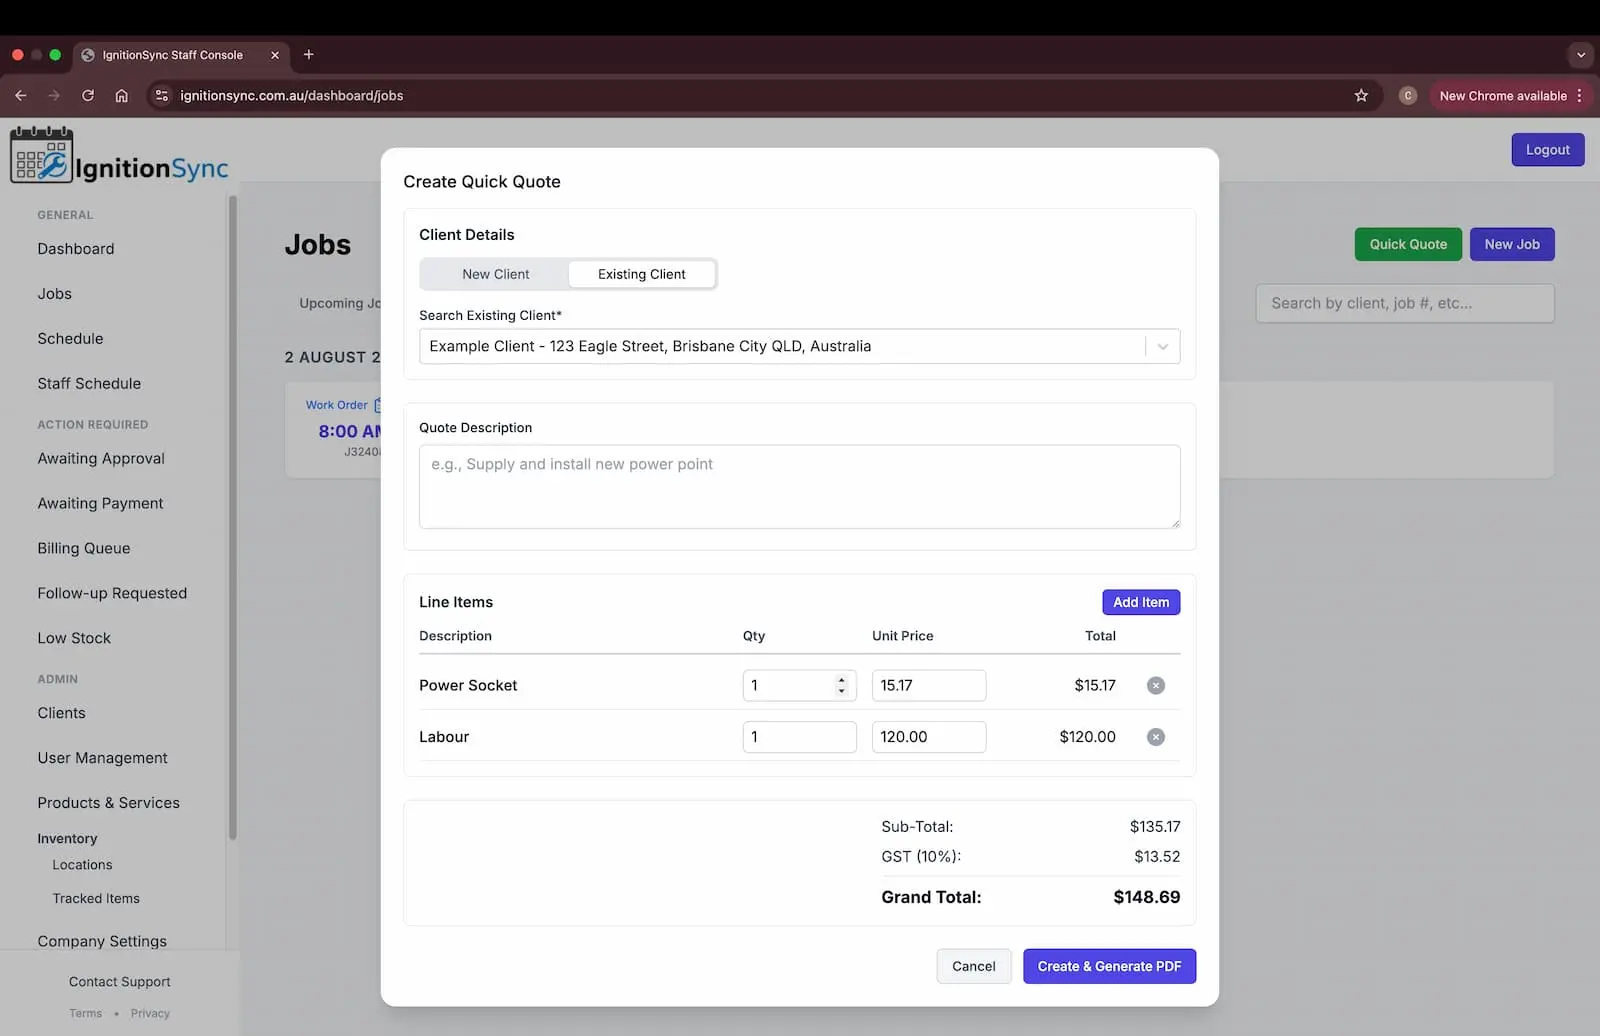
Task: Switch to New Client option
Action: coord(495,274)
